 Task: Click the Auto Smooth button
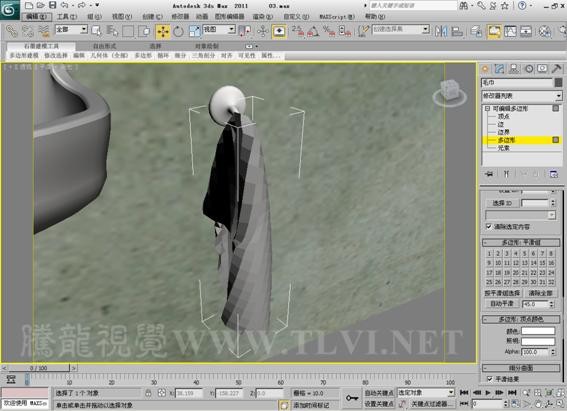point(502,304)
